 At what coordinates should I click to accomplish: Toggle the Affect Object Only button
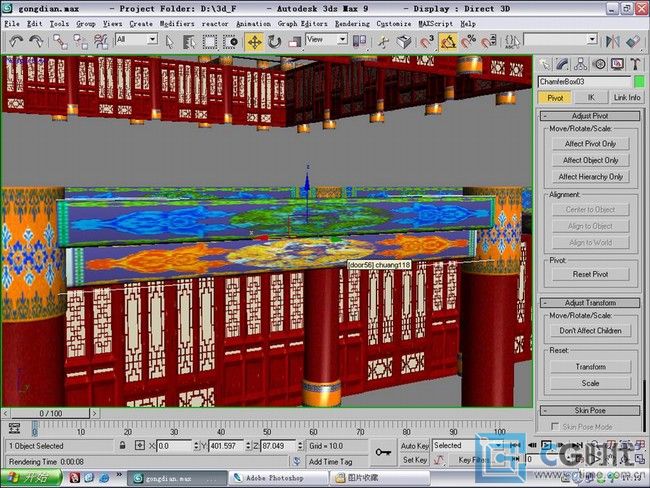click(x=590, y=160)
